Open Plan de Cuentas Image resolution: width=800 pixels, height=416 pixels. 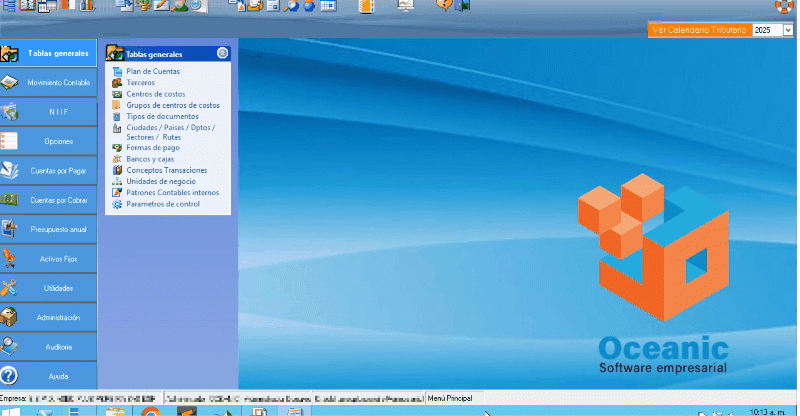[x=153, y=72]
